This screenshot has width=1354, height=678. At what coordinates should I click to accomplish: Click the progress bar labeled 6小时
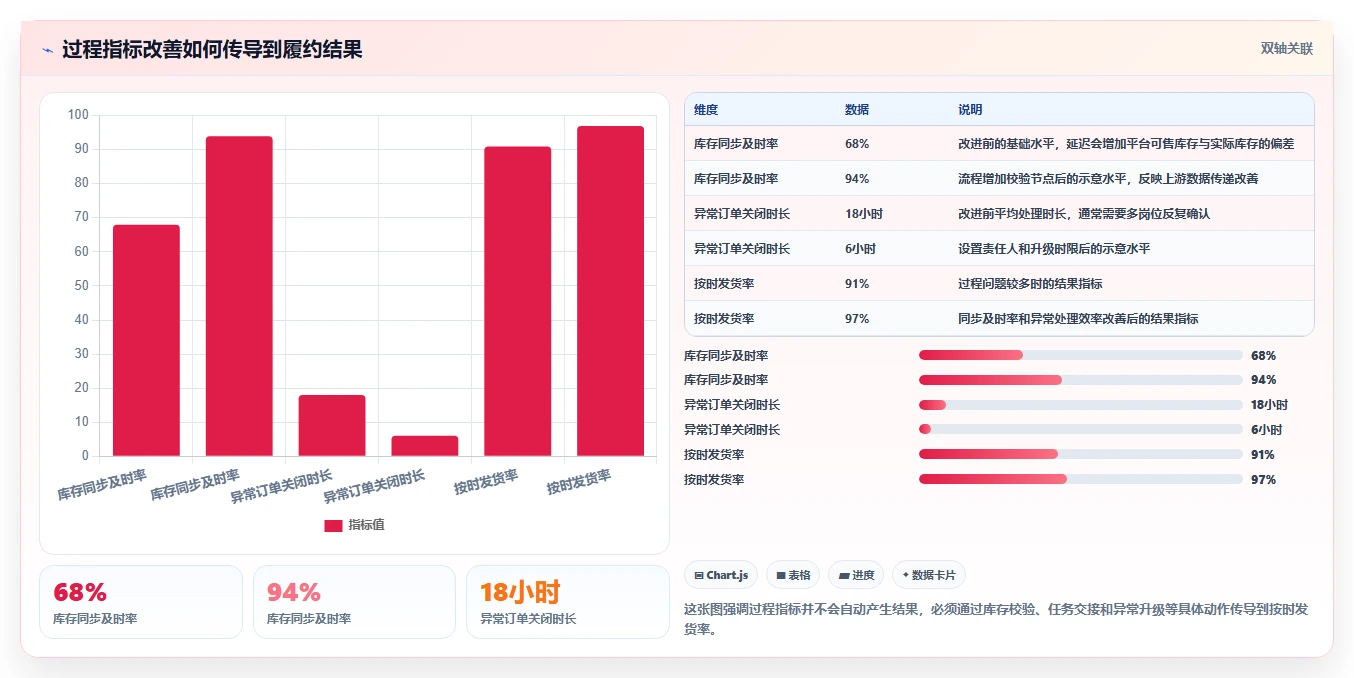click(x=1081, y=430)
